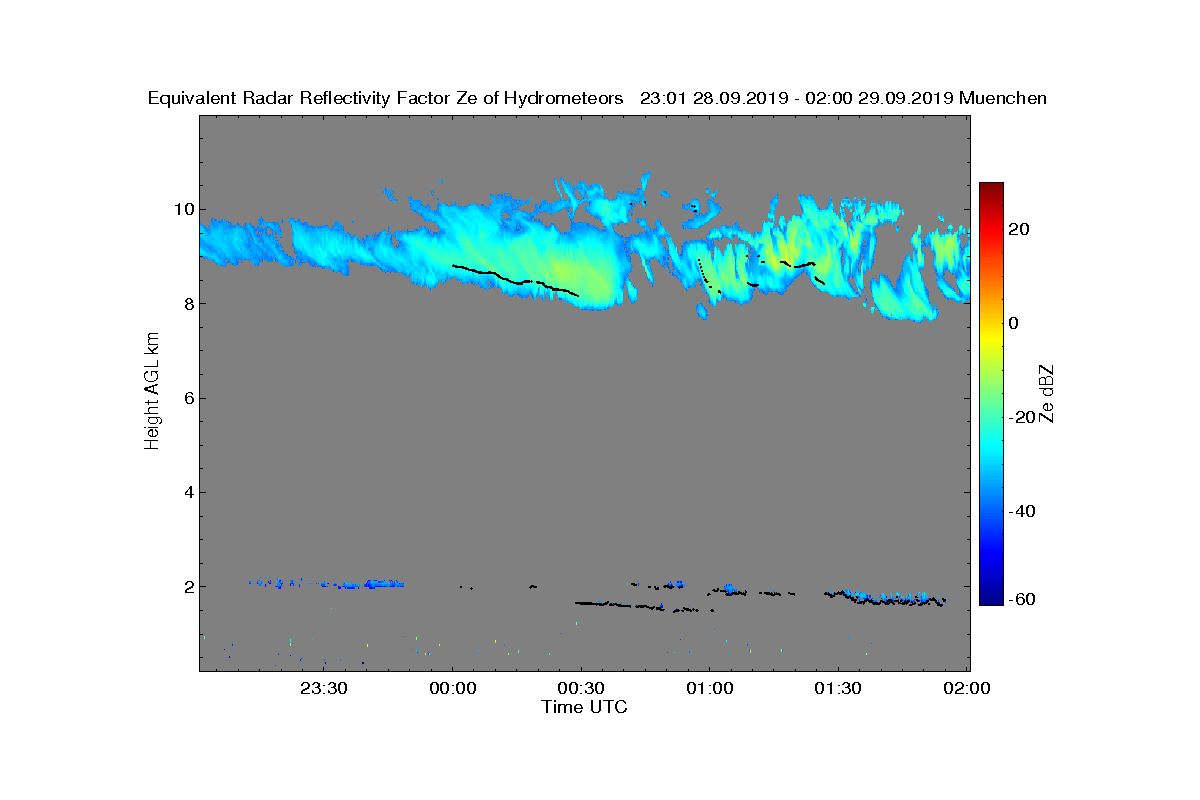1200x800 pixels.
Task: Click the colorbar tick label -40
Action: click(x=1023, y=511)
